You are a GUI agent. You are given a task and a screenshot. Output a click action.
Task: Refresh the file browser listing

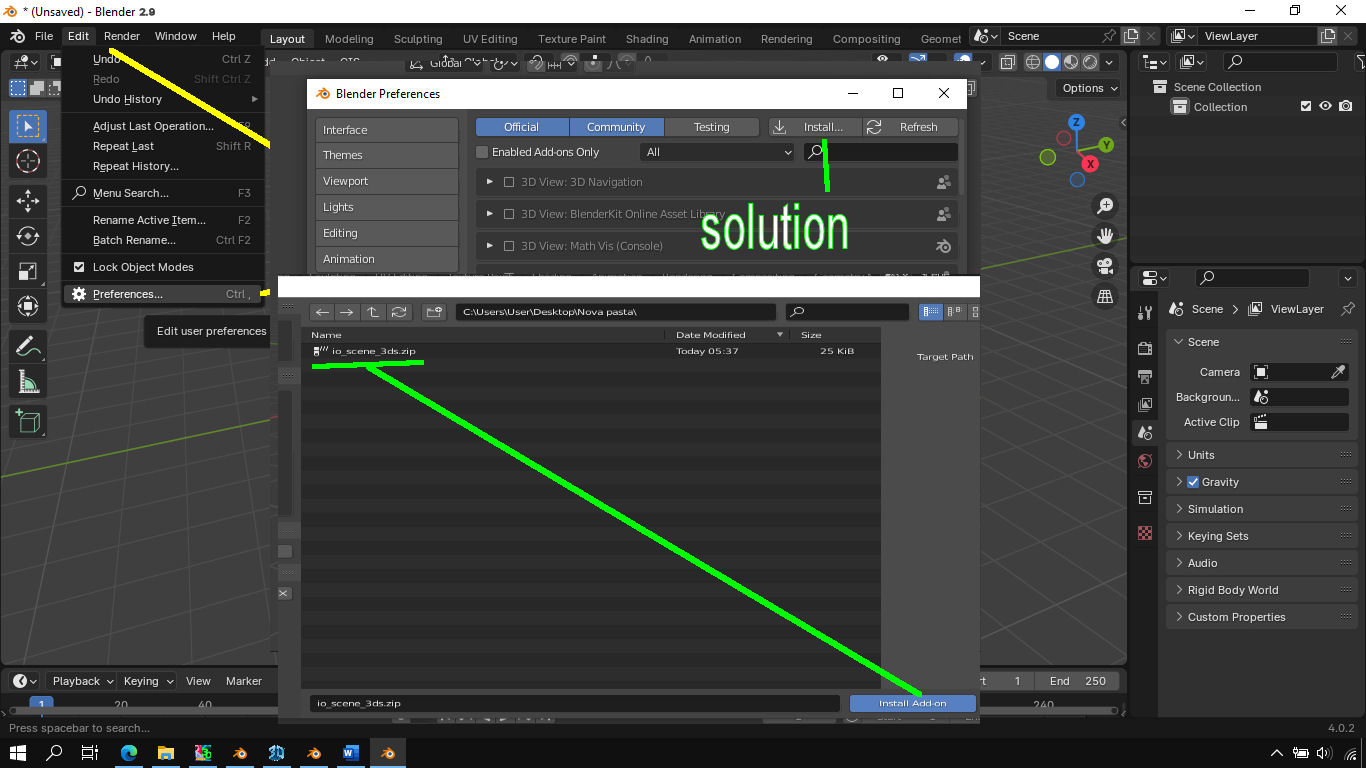(398, 312)
